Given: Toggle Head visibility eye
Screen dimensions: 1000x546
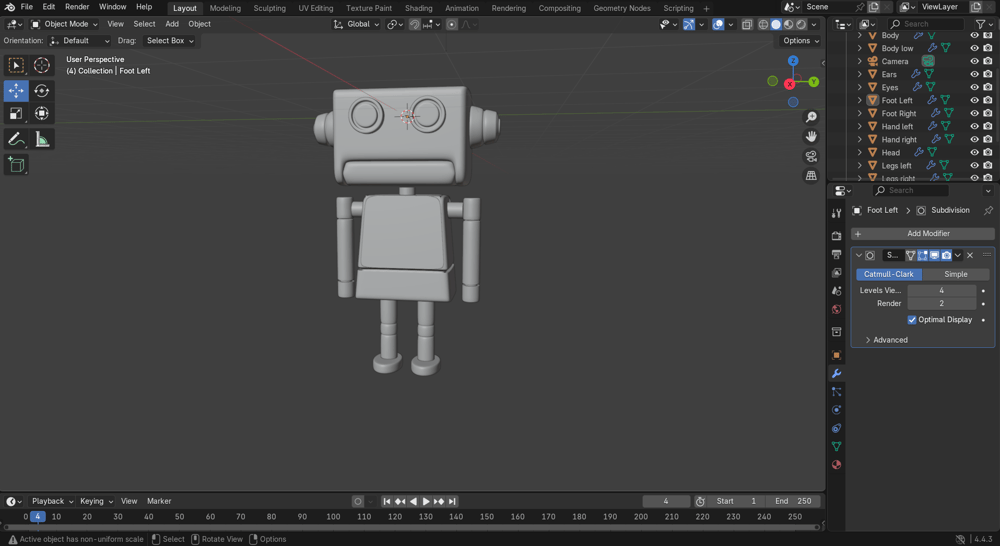Looking at the screenshot, I should 974,152.
